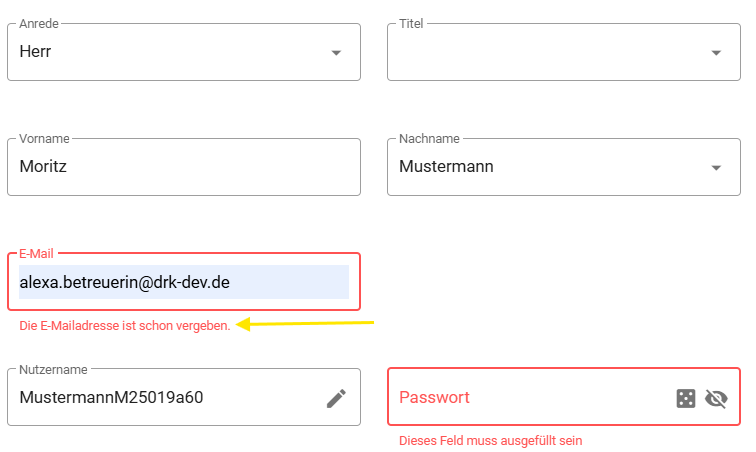Click the E-Mail field label
The width and height of the screenshot is (756, 452).
point(36,254)
